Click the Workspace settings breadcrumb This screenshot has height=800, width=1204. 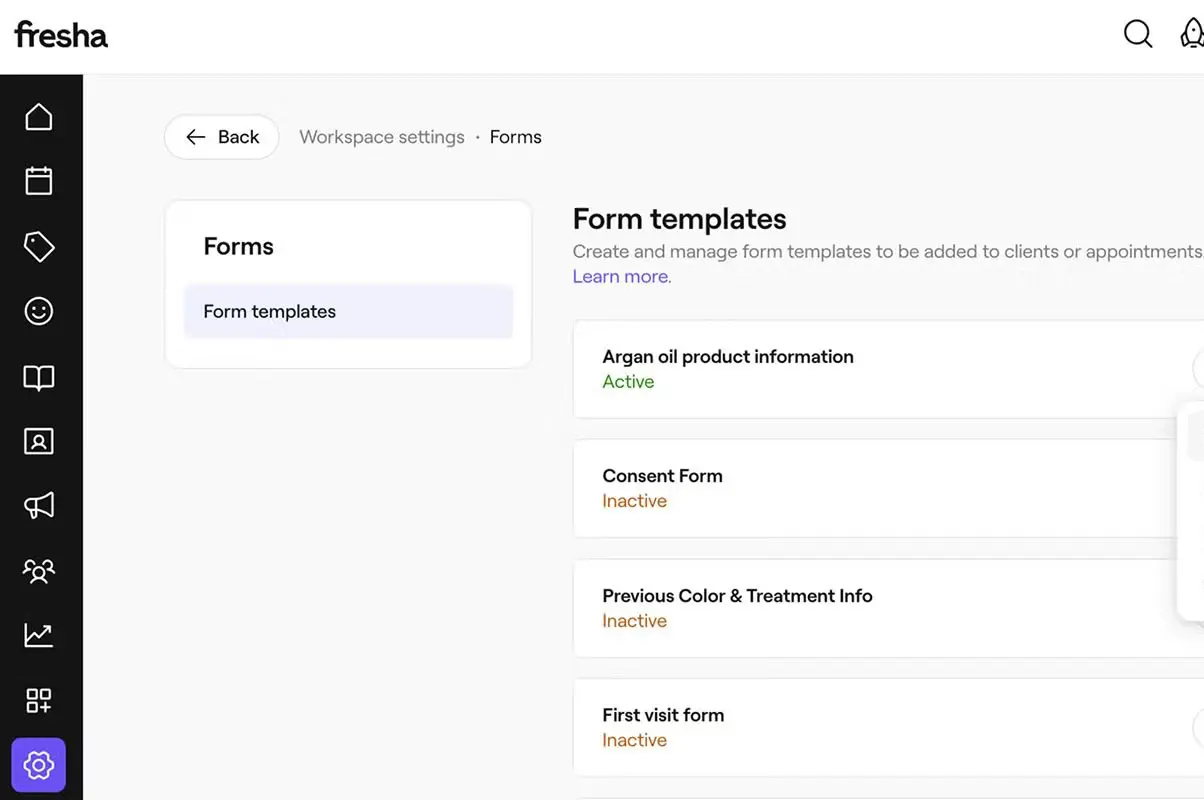click(381, 136)
